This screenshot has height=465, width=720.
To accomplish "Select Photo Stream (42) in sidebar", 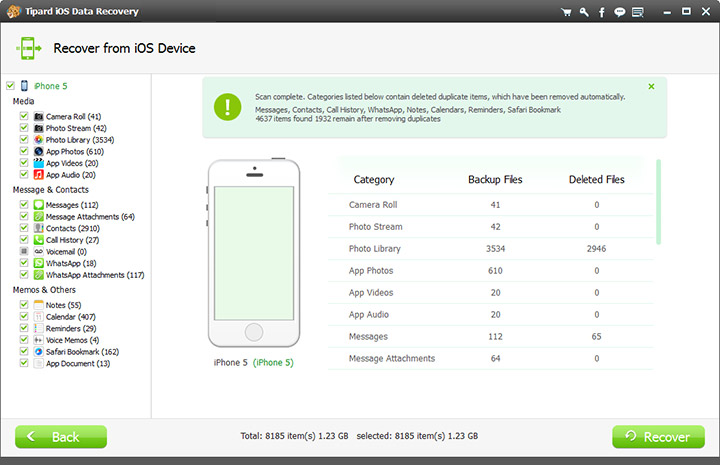I will coord(76,128).
